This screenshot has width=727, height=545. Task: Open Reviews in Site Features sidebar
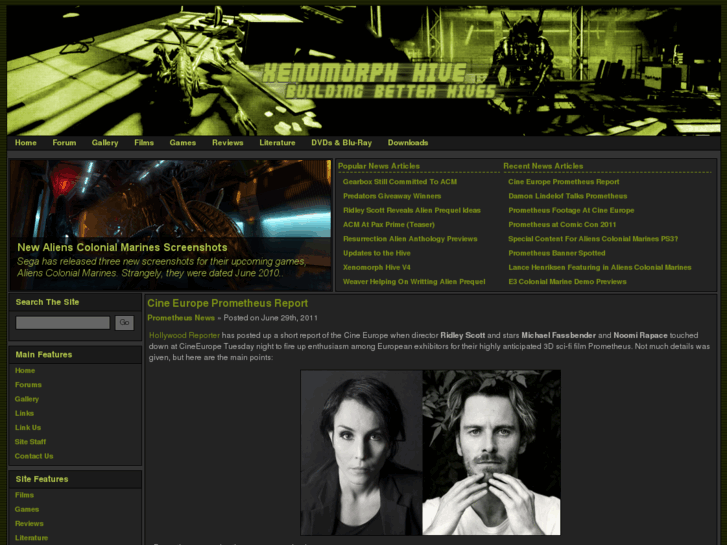coord(29,524)
